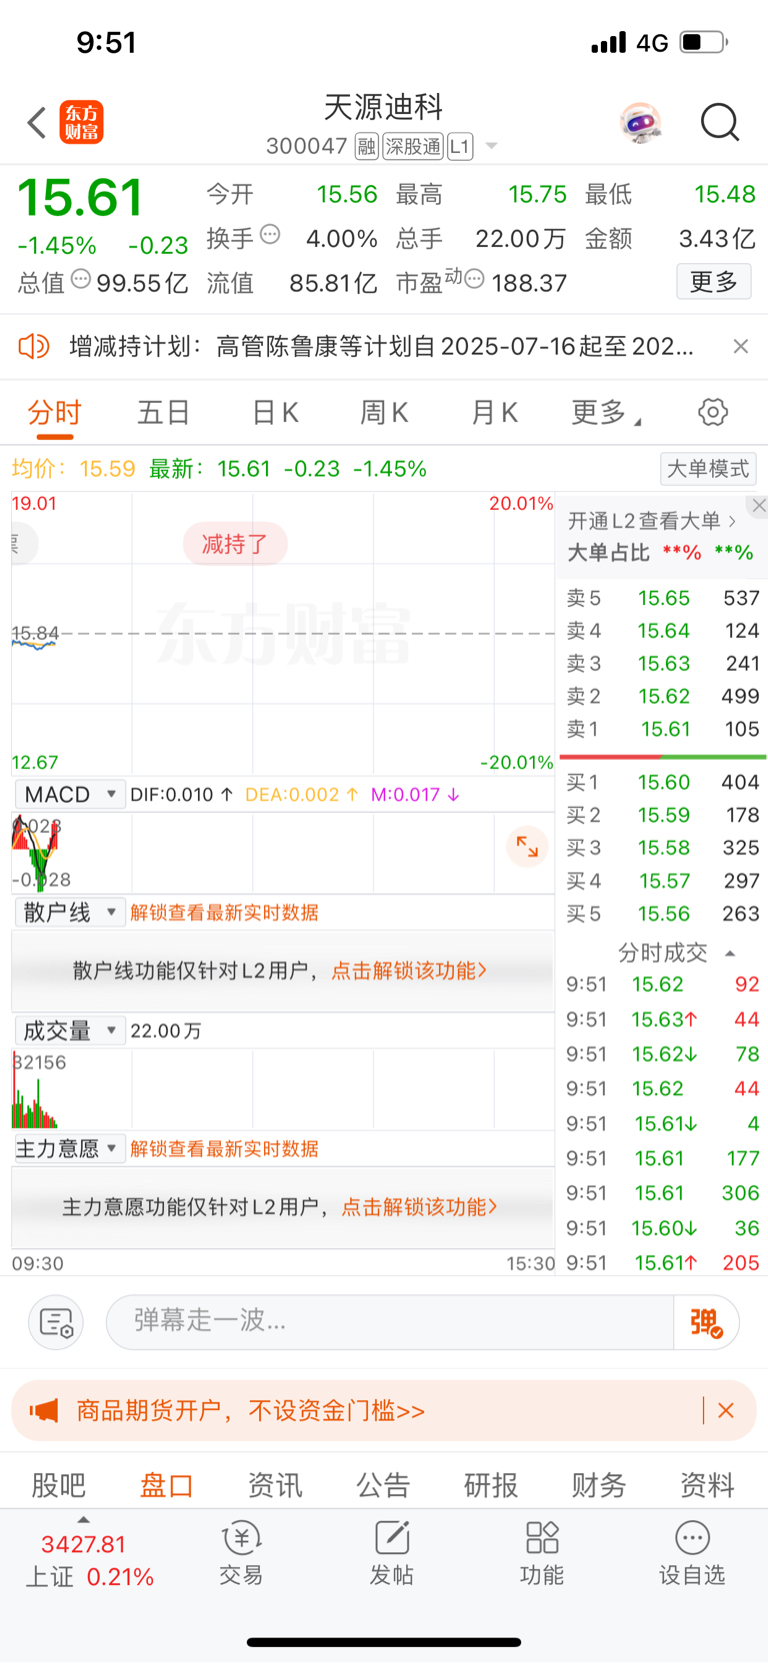Toggle 大单模式 on
768x1663 pixels.
tap(708, 468)
